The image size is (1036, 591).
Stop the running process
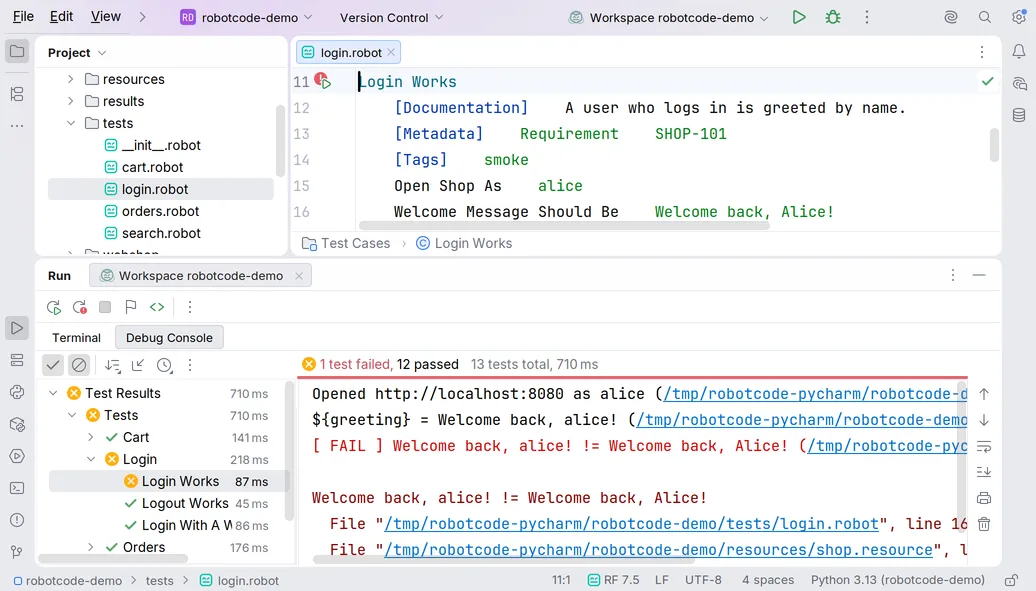point(105,307)
